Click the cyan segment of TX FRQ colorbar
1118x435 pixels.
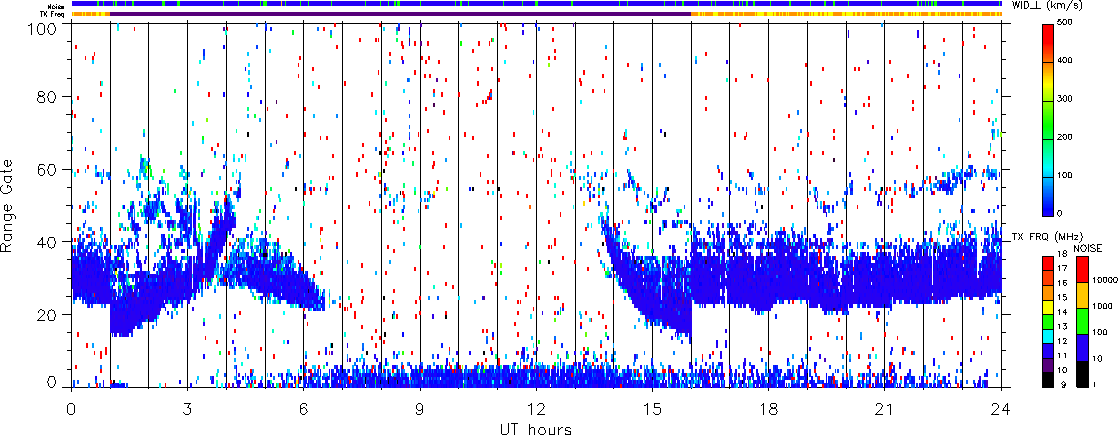[1048, 336]
